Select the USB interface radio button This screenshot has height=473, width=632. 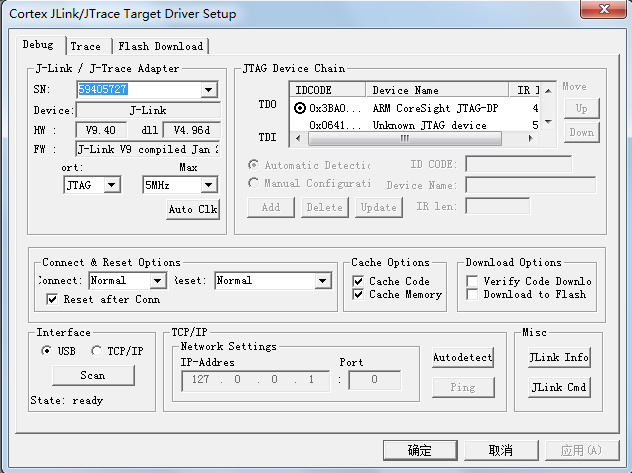click(x=46, y=351)
